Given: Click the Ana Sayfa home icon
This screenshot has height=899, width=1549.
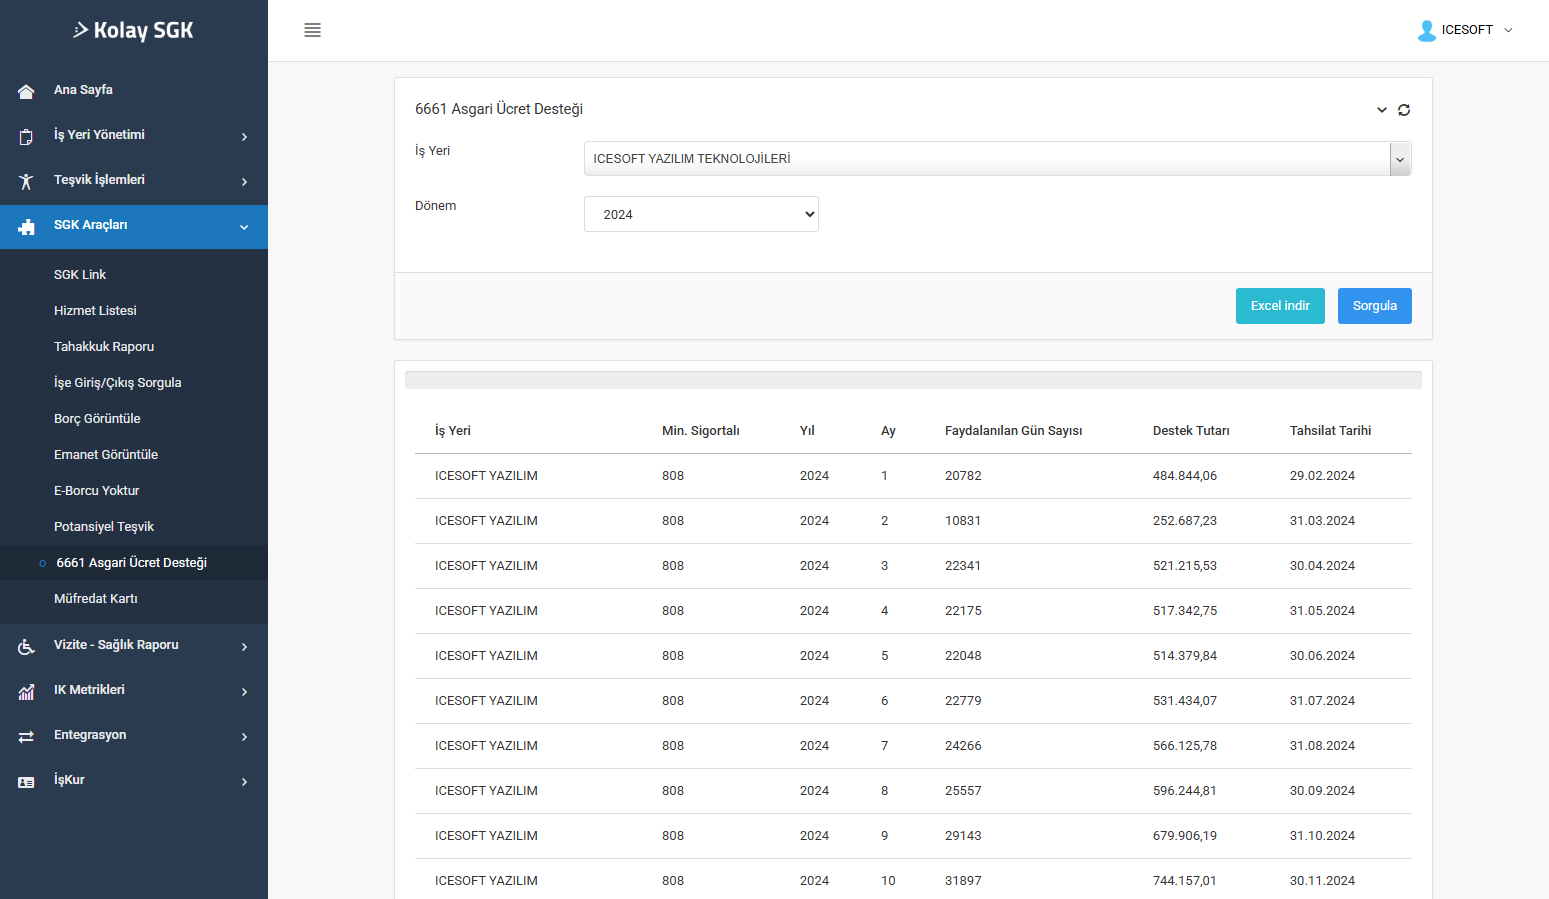Looking at the screenshot, I should pos(26,91).
